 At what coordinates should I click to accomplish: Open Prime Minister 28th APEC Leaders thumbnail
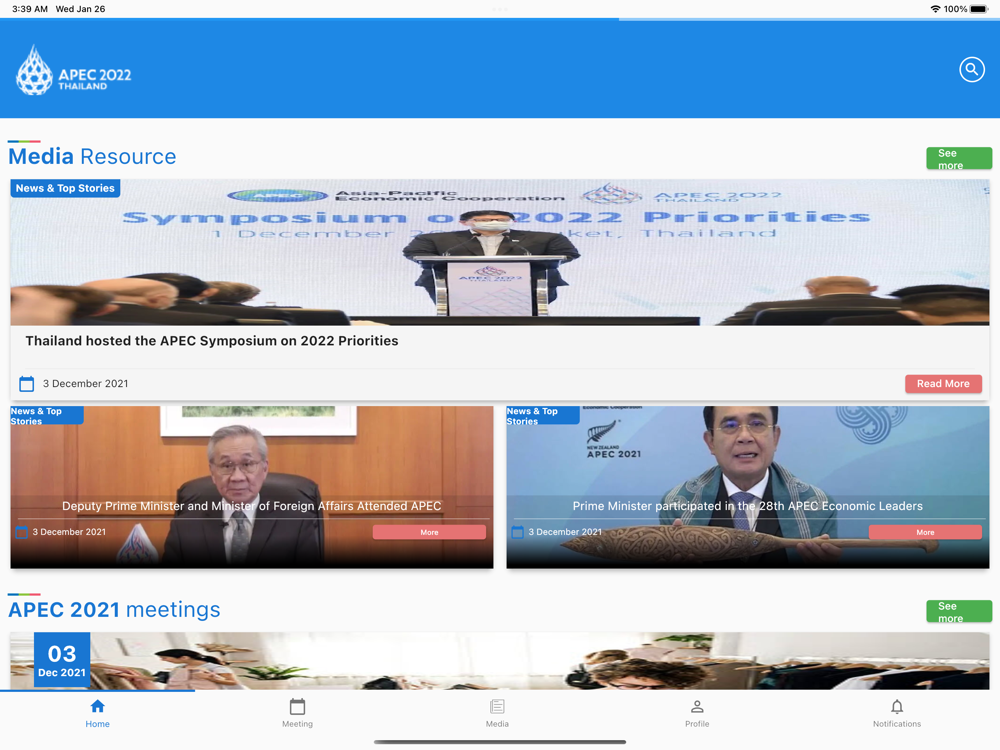pyautogui.click(x=748, y=487)
